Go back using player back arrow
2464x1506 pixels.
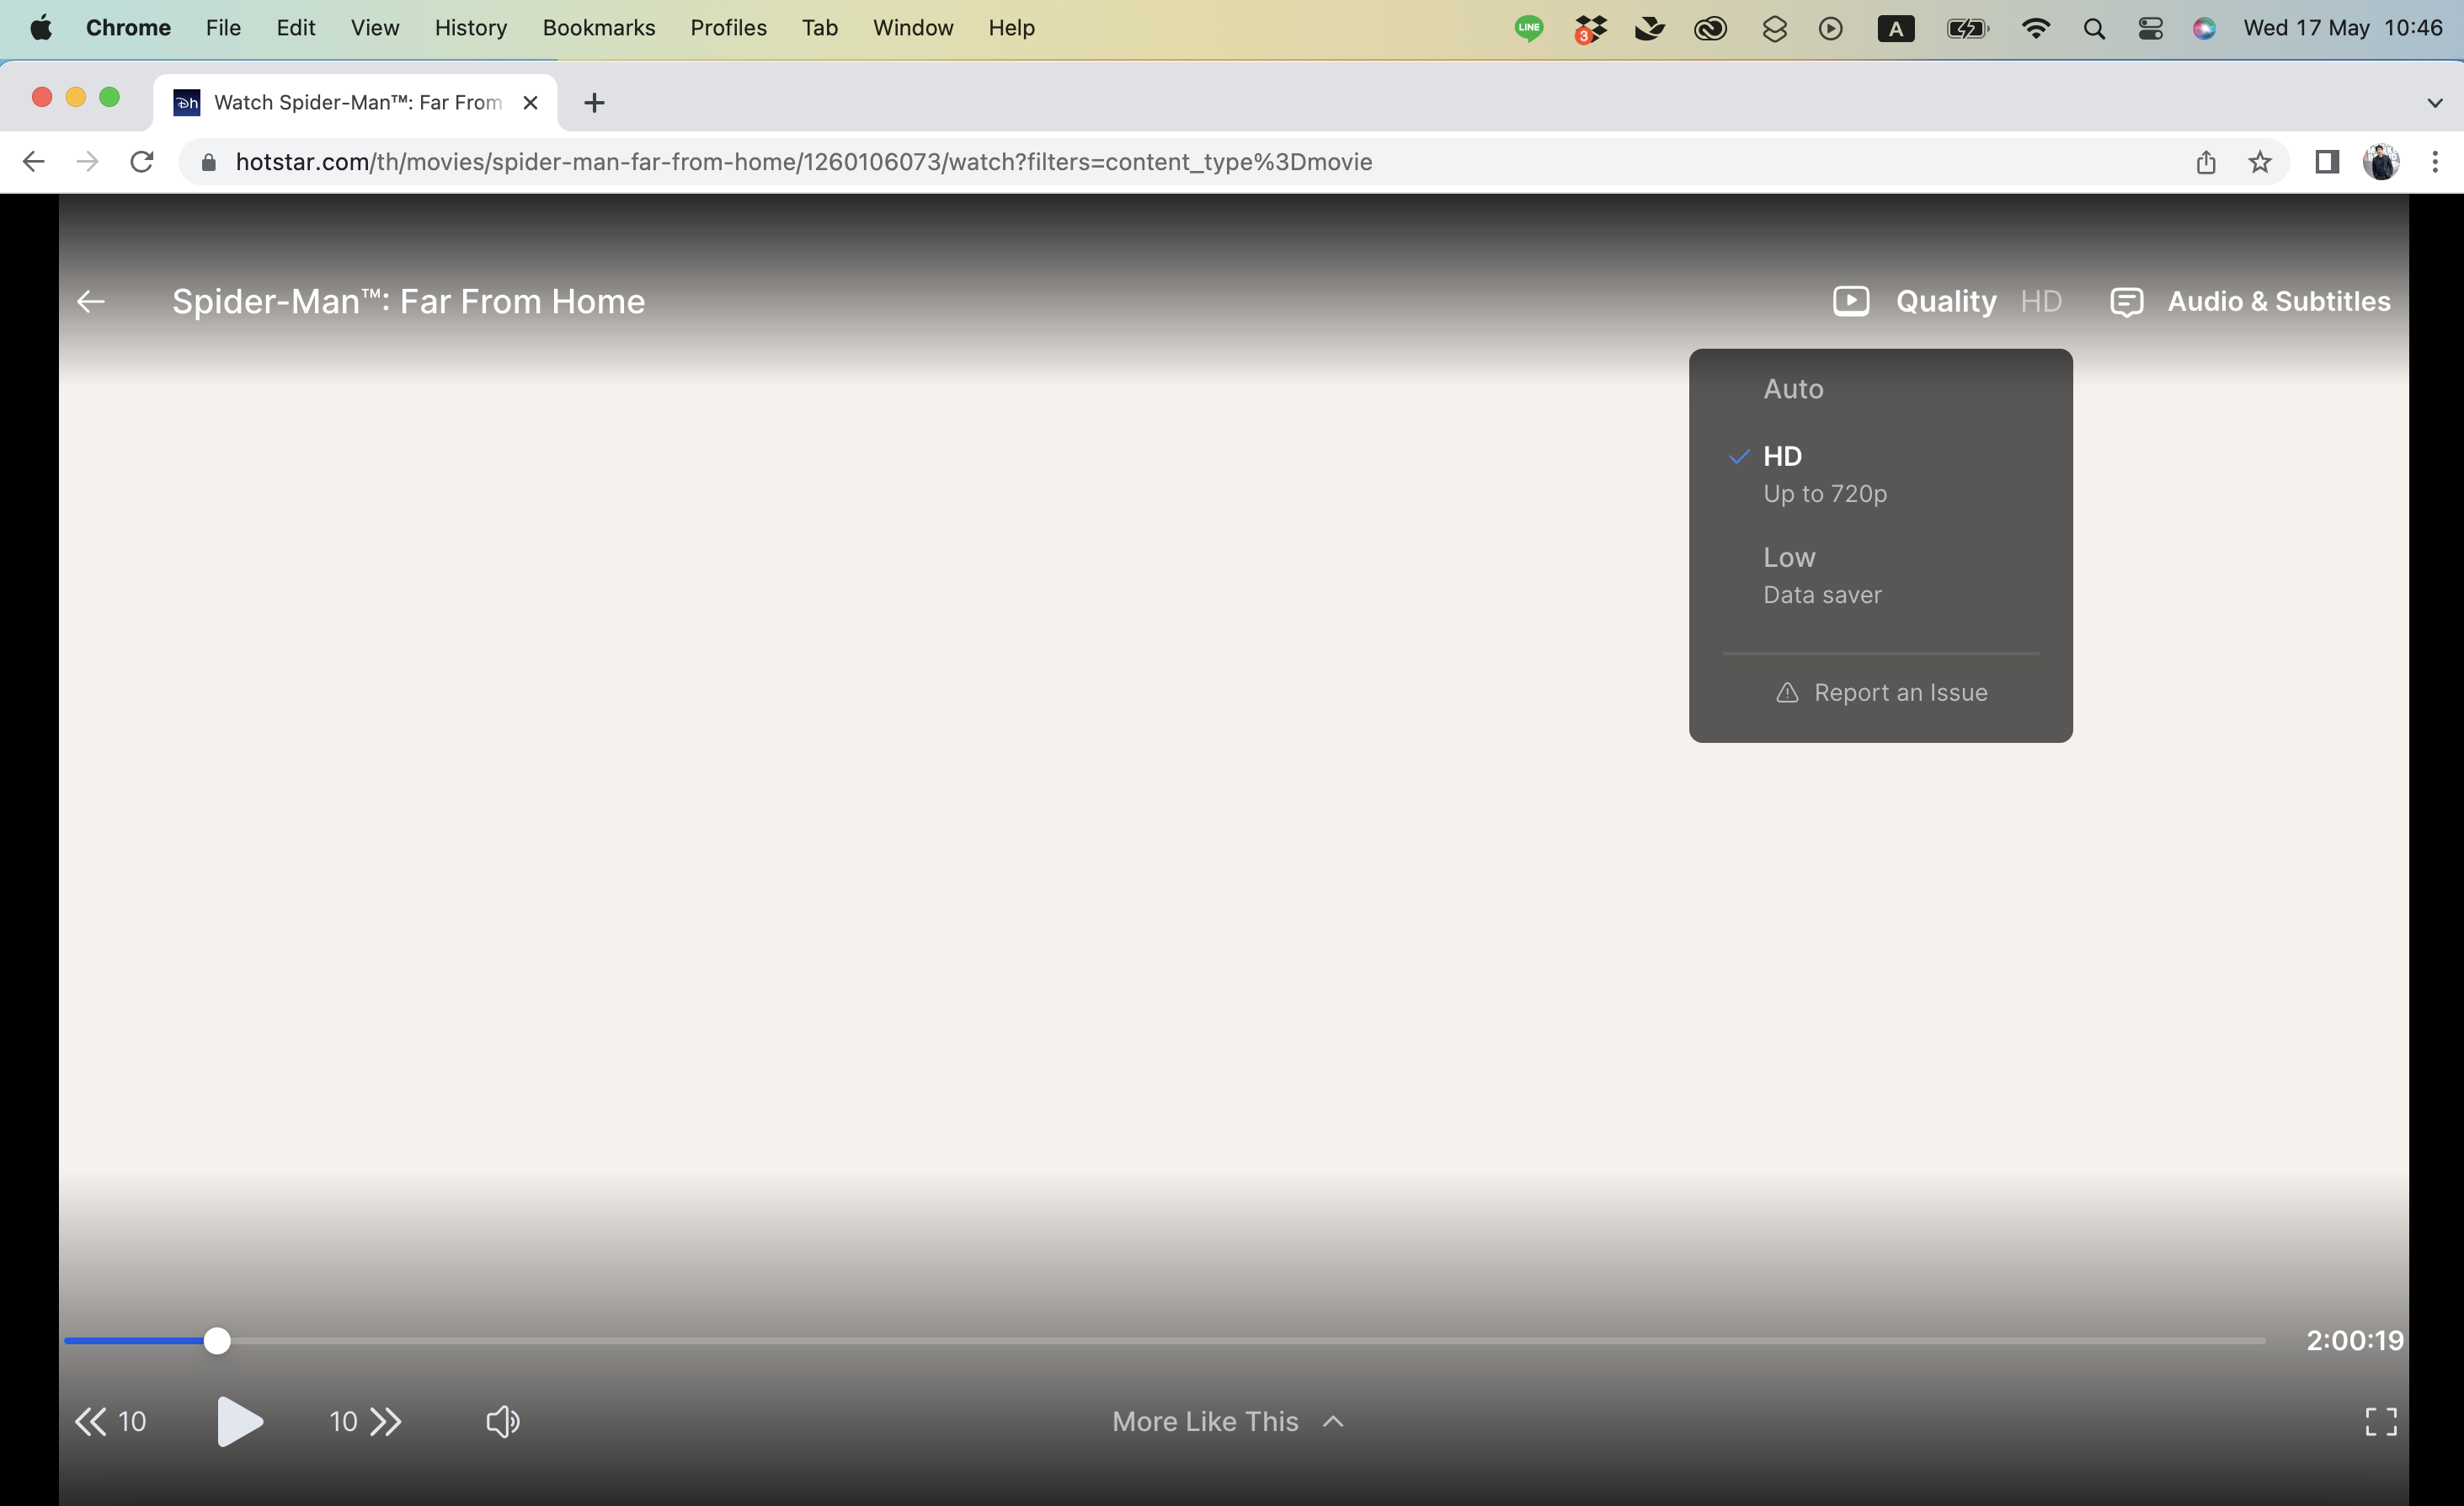91,301
